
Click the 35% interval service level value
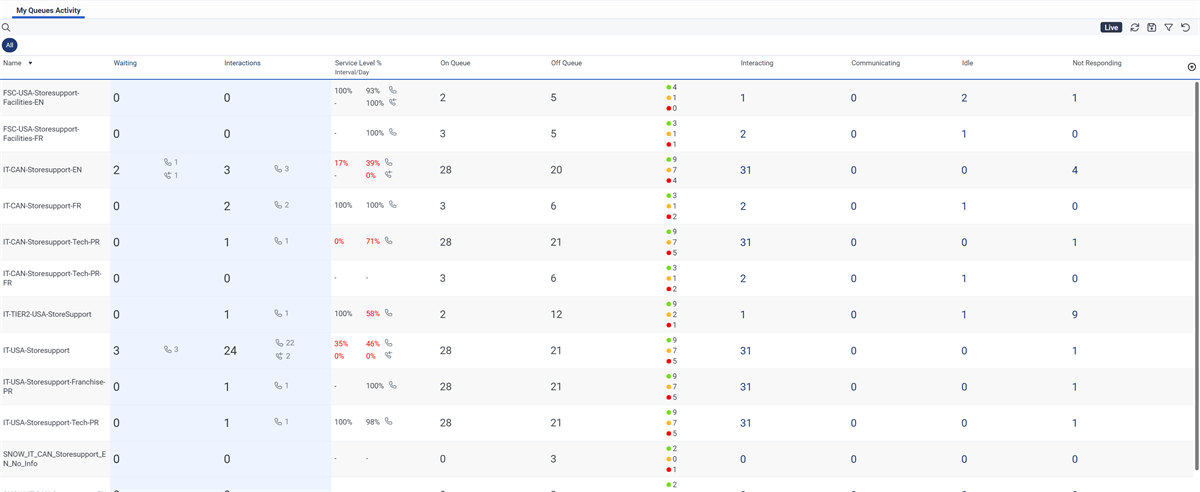click(341, 342)
